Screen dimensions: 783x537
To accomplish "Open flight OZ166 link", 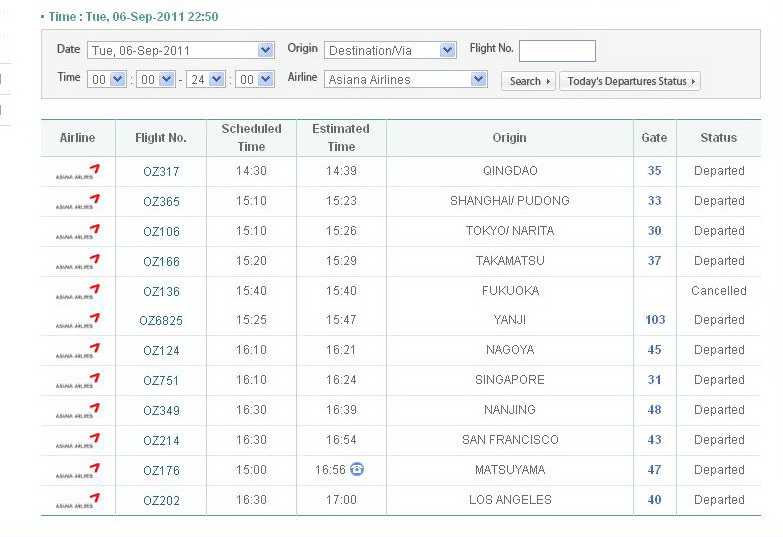I will click(161, 262).
